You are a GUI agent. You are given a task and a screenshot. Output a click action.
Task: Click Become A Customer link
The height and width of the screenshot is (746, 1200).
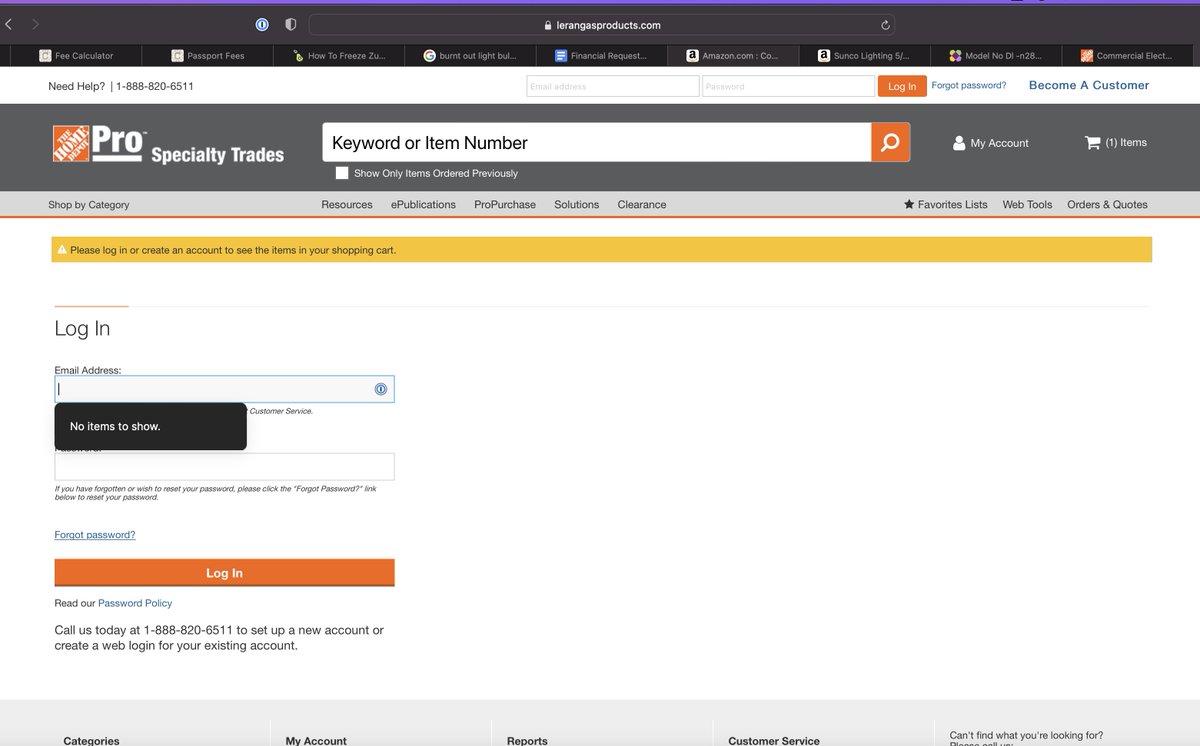coord(1089,85)
